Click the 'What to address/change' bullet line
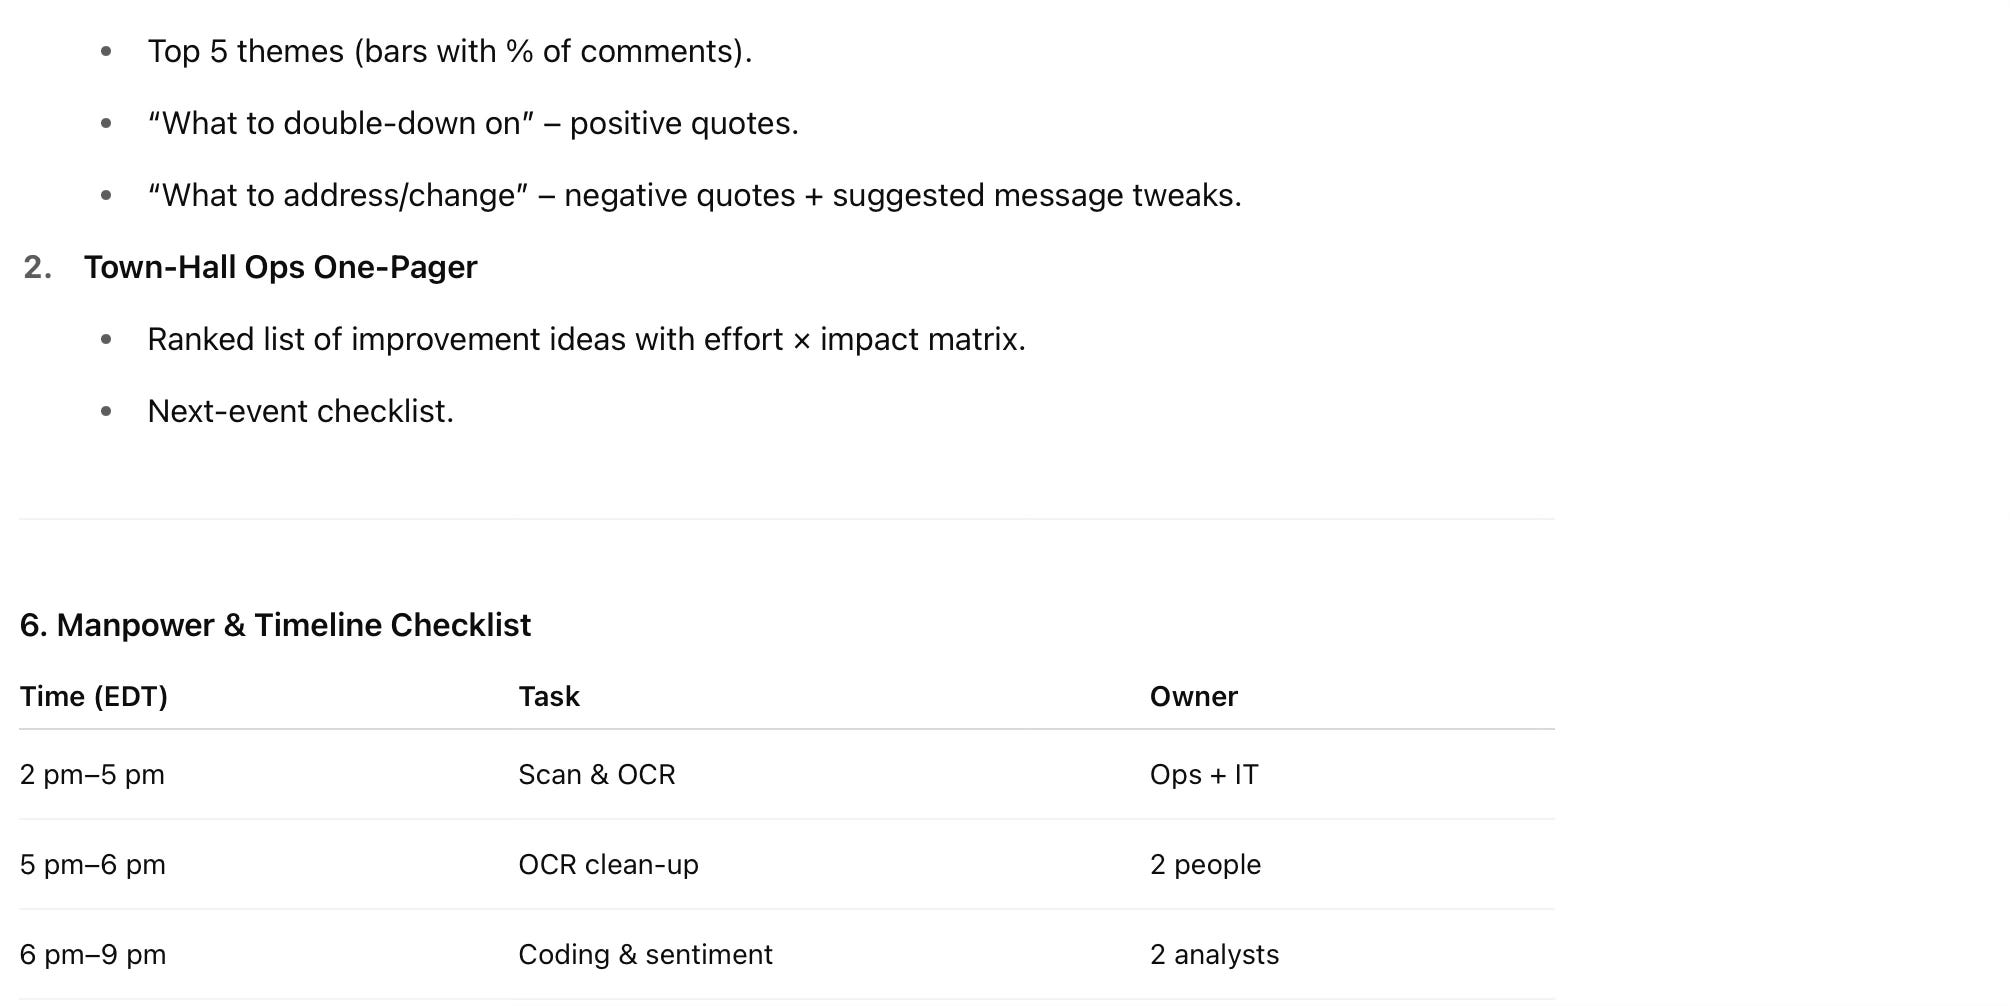Screen dimensions: 2010x1006 click(x=695, y=196)
